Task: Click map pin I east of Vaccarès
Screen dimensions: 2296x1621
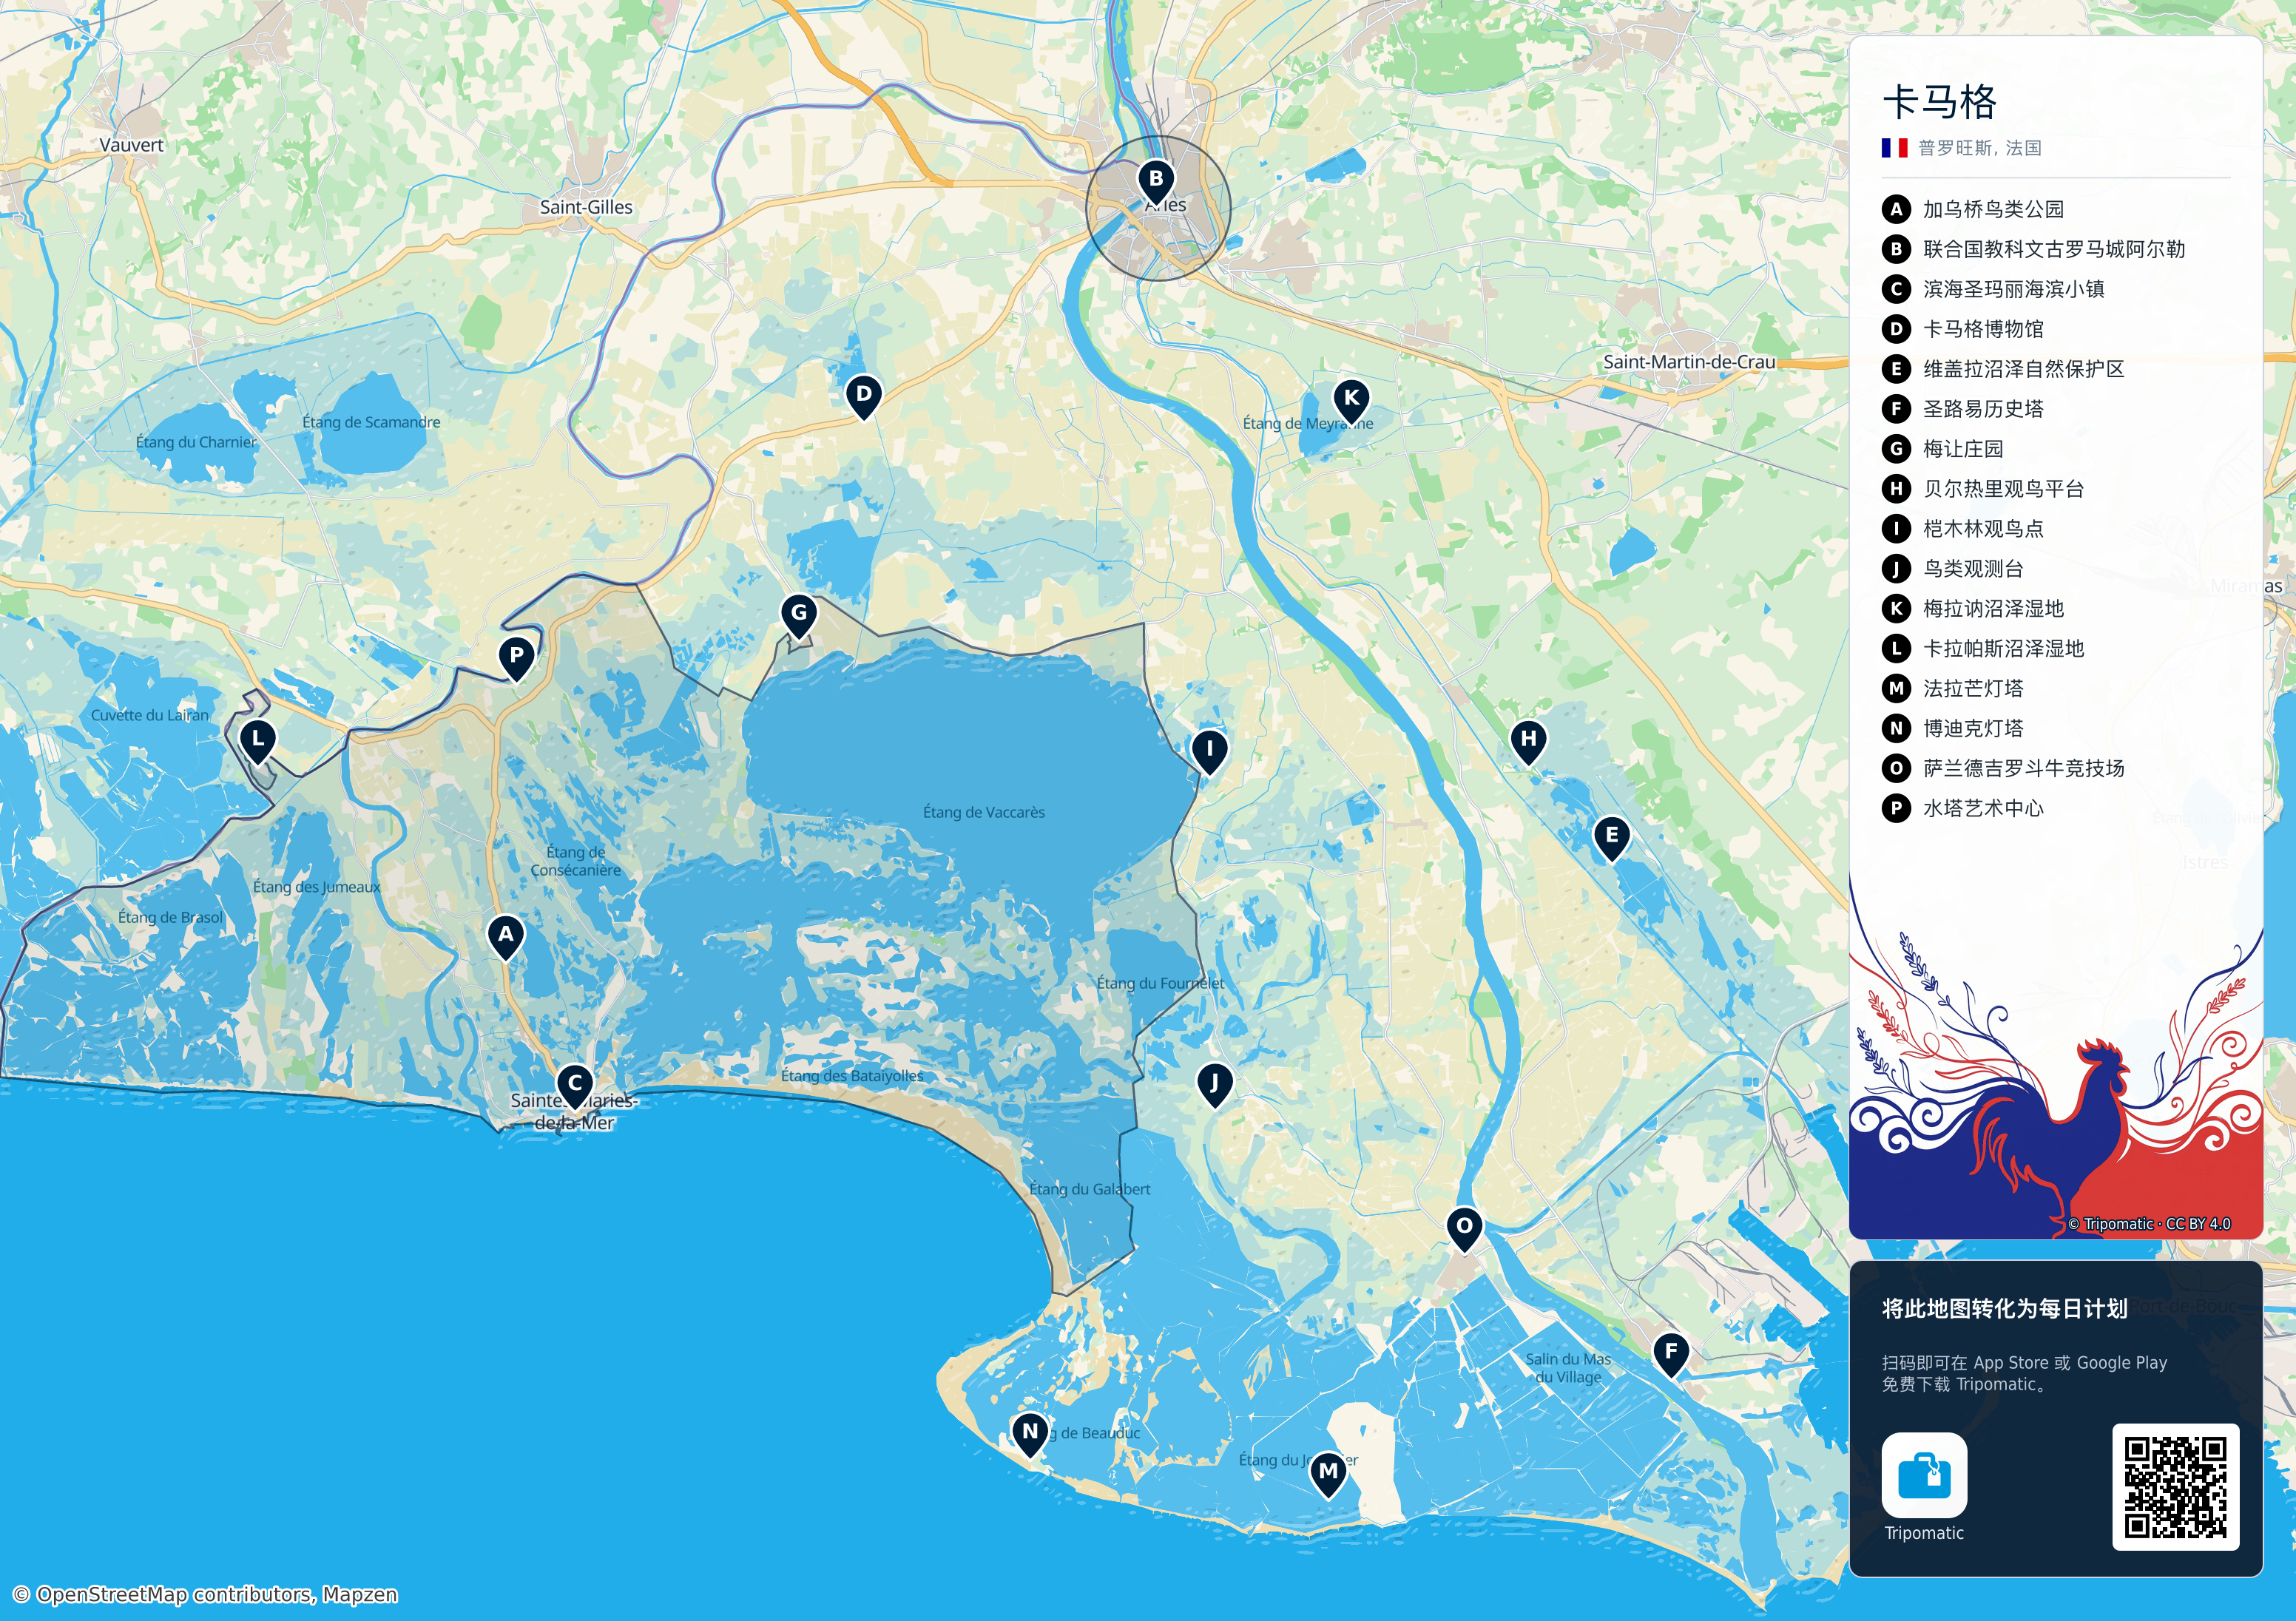Action: [x=1210, y=751]
